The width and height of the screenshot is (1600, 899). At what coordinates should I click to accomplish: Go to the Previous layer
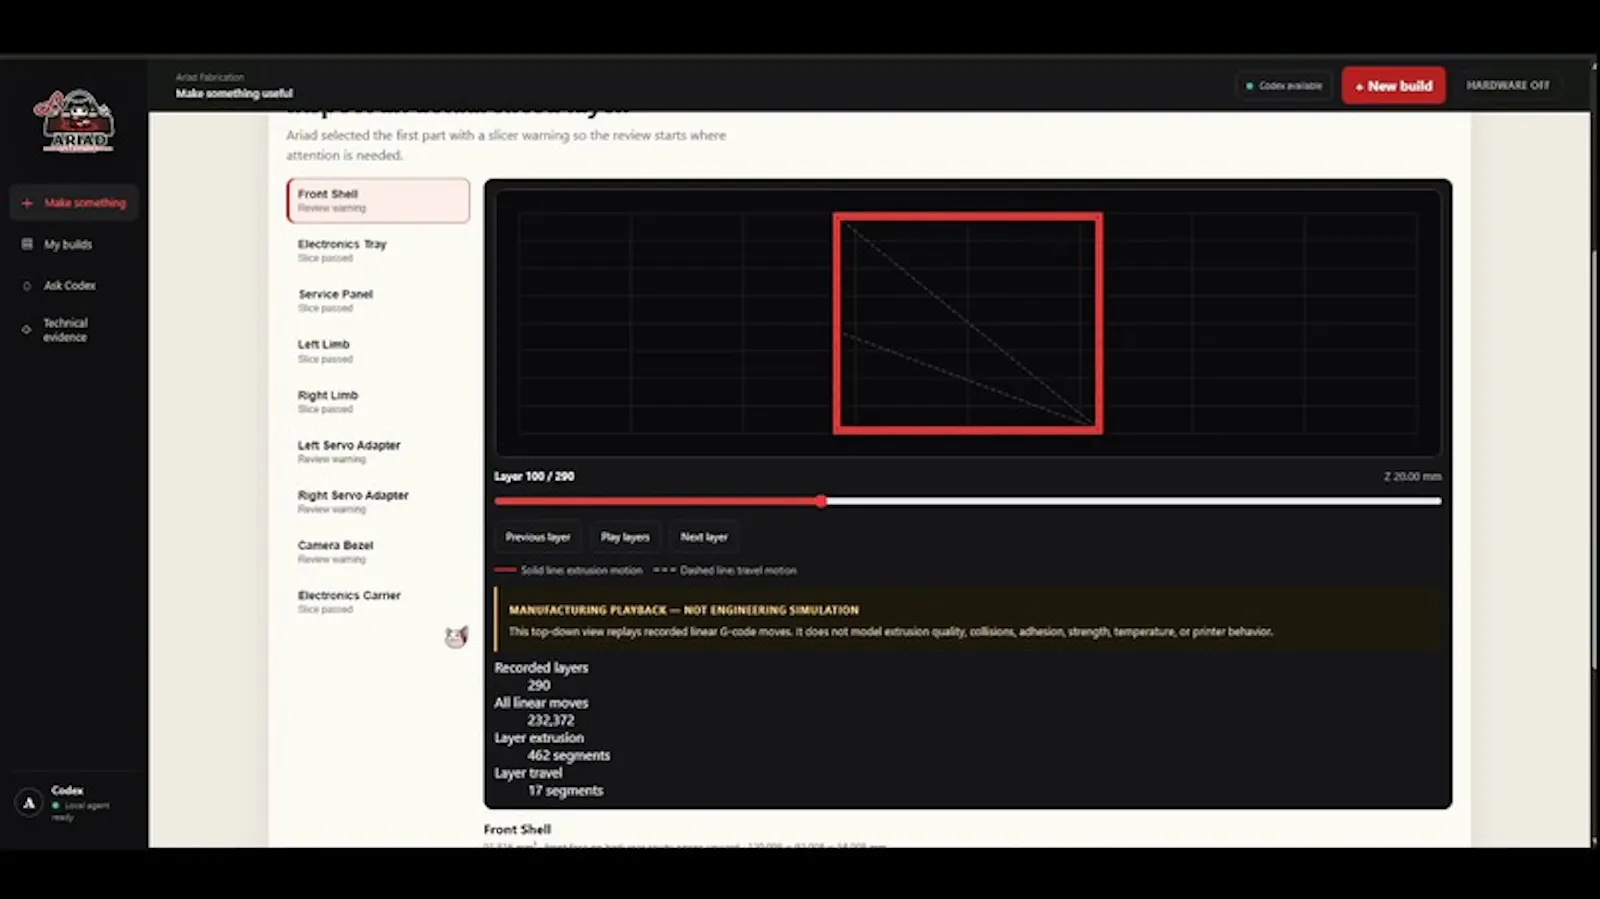538,537
